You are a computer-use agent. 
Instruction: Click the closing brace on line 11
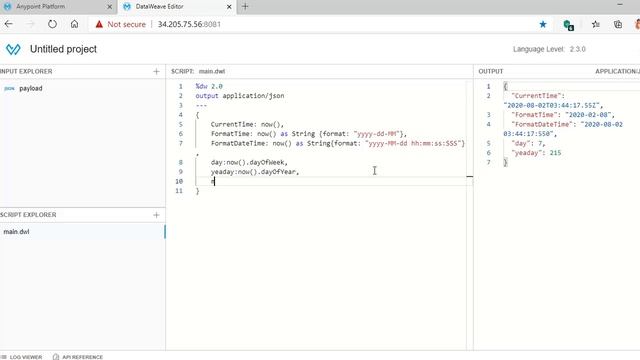tap(198, 191)
